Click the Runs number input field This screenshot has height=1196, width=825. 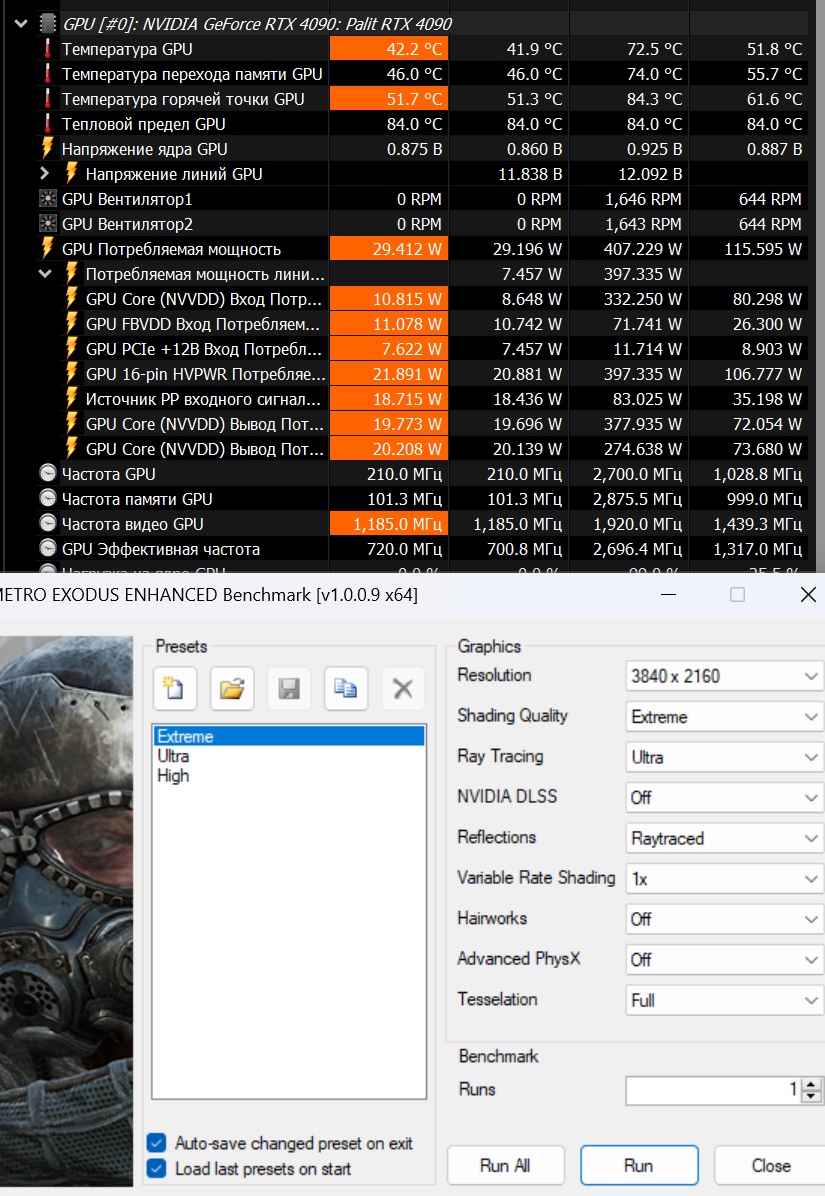click(x=713, y=1090)
